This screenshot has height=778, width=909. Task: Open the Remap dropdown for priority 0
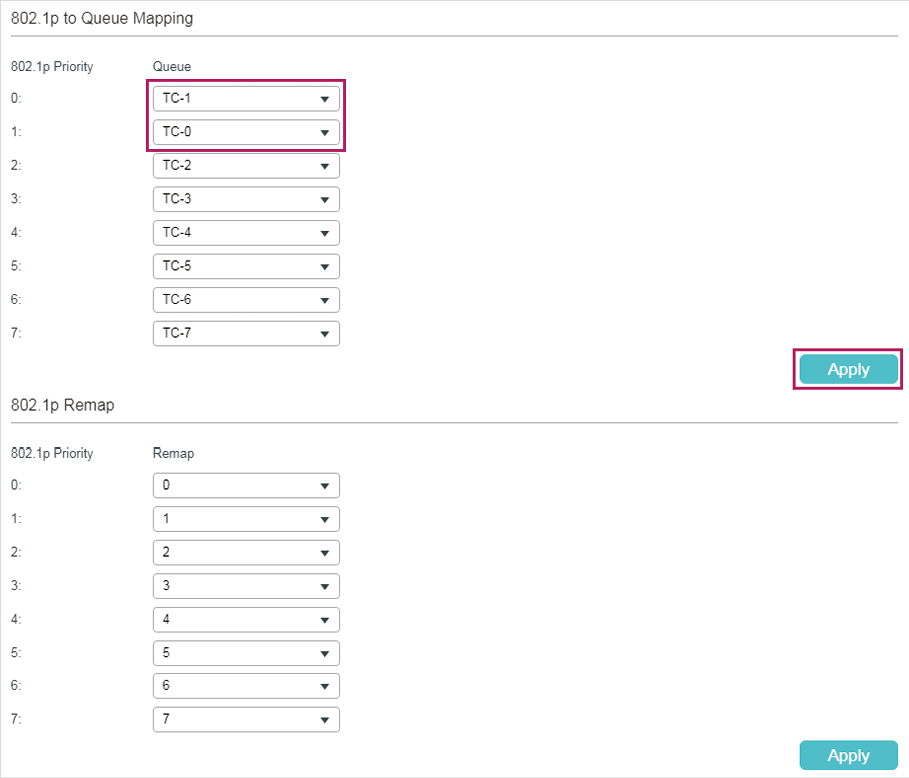tap(246, 485)
